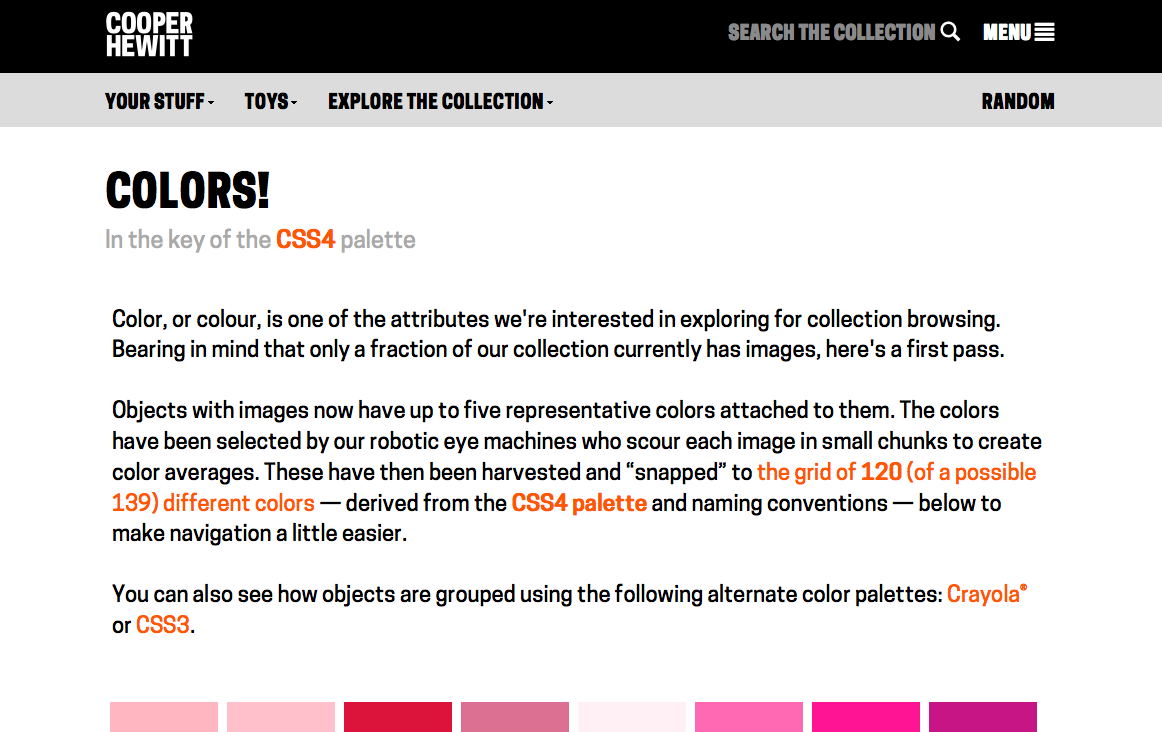Image resolution: width=1162 pixels, height=732 pixels.
Task: Expand the Your Stuff dropdown
Action: (x=159, y=101)
